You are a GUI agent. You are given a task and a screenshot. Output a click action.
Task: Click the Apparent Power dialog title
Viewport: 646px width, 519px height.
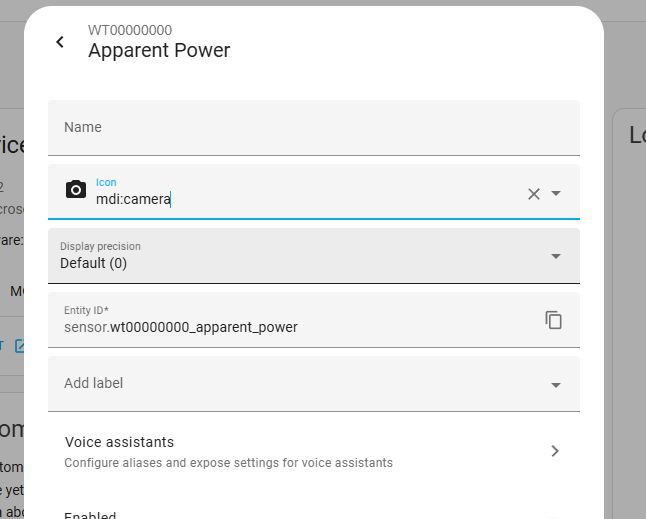159,50
